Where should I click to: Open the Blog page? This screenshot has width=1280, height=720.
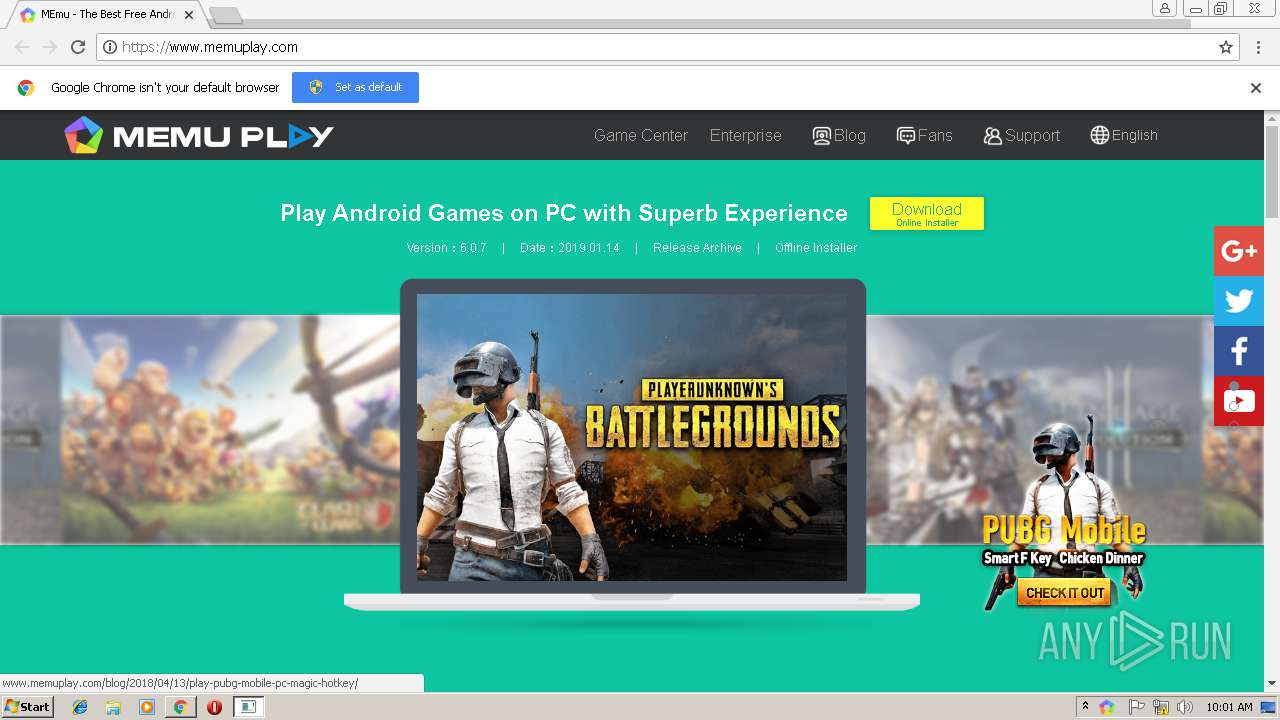839,135
